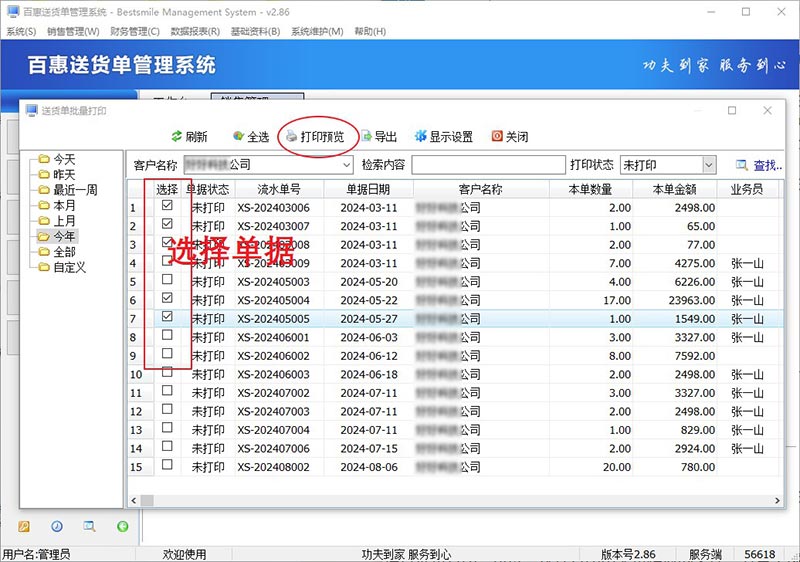The height and width of the screenshot is (562, 800).
Task: Open 打印预览 print preview
Action: tap(315, 136)
